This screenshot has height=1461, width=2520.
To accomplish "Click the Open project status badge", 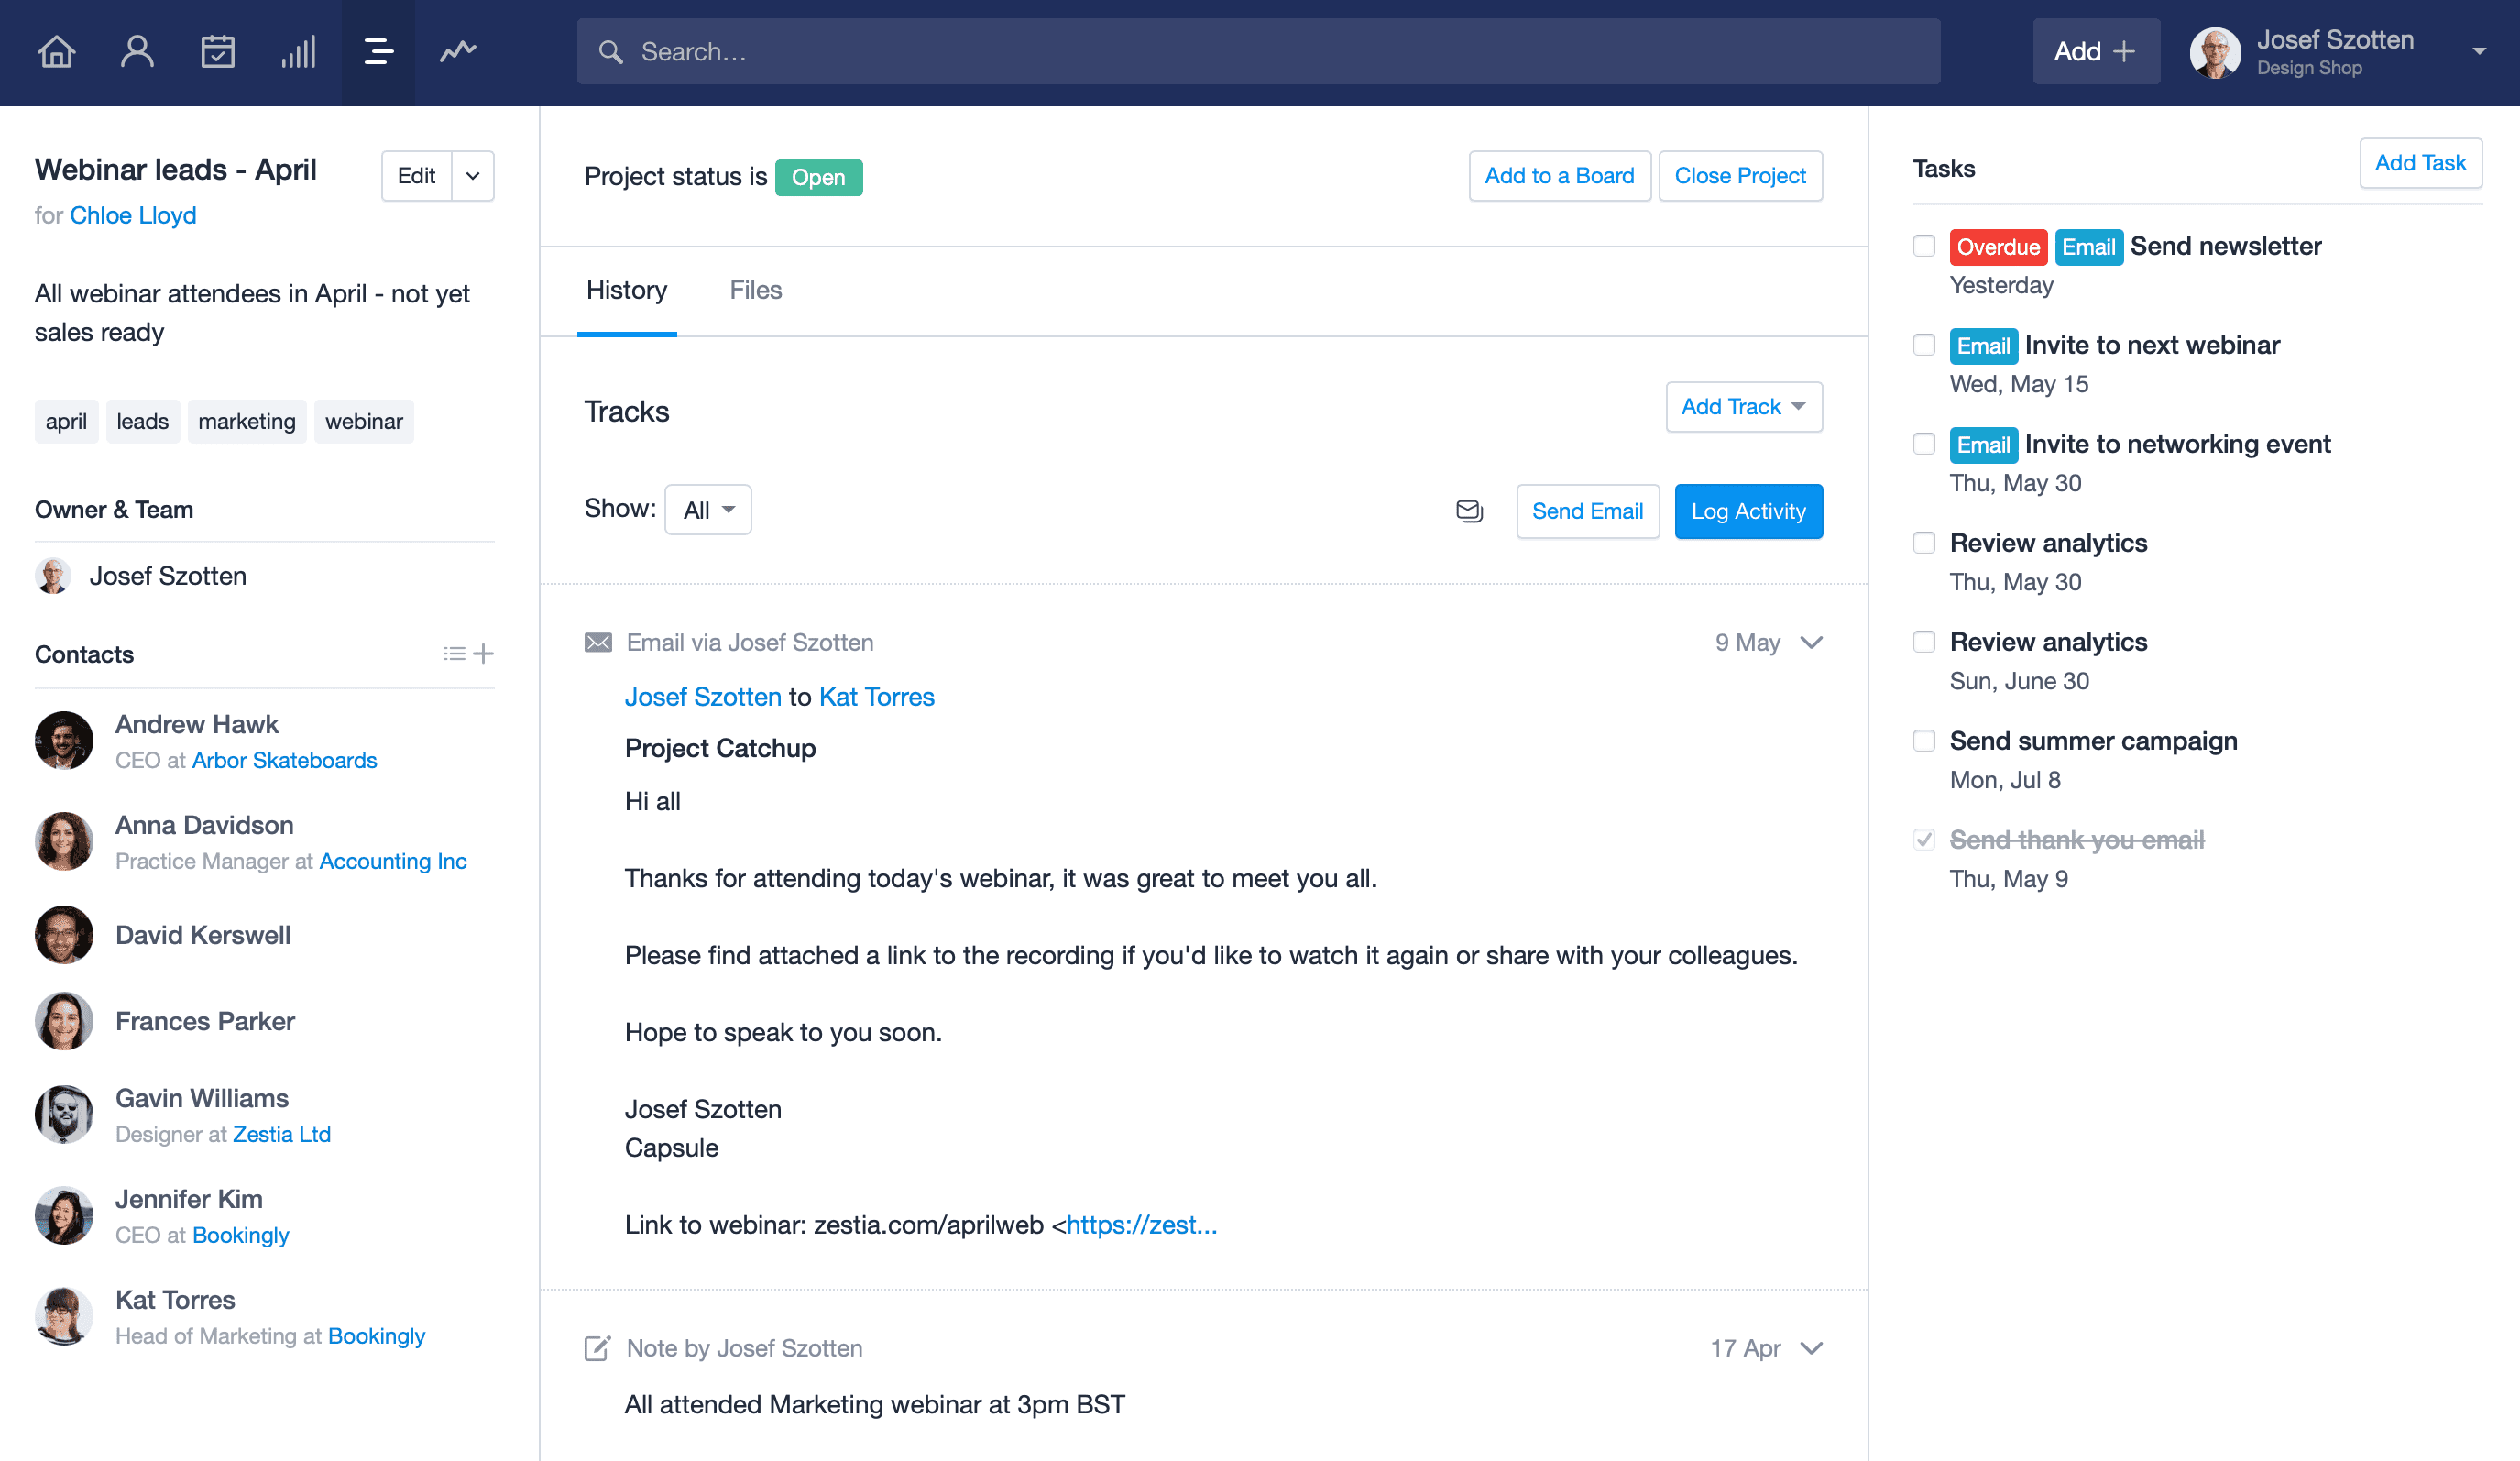I will click(x=819, y=177).
